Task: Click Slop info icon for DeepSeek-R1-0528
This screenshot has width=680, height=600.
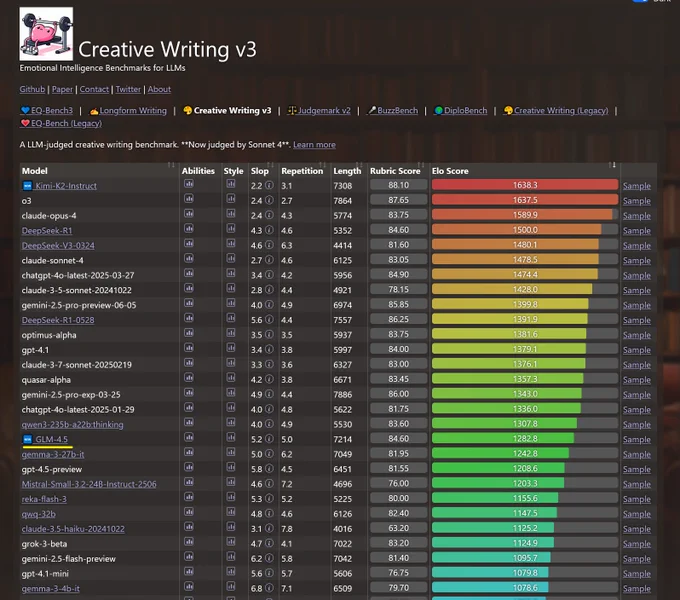Action: click(x=269, y=320)
